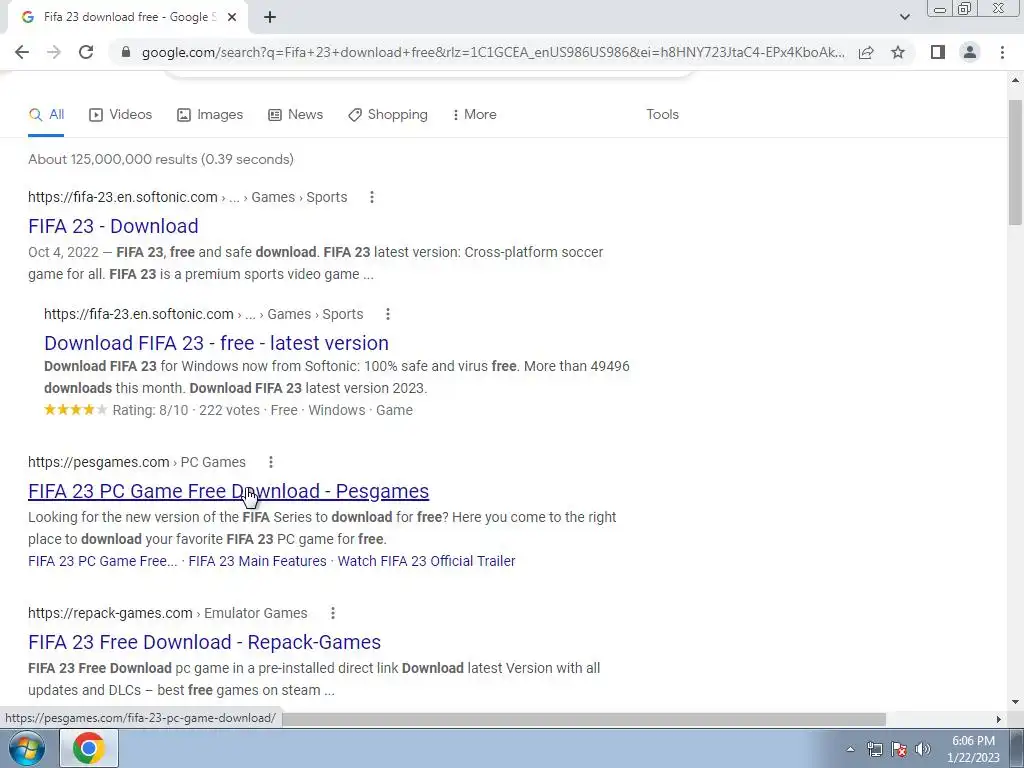Click the forward navigation arrow
1024x768 pixels.
tap(54, 52)
